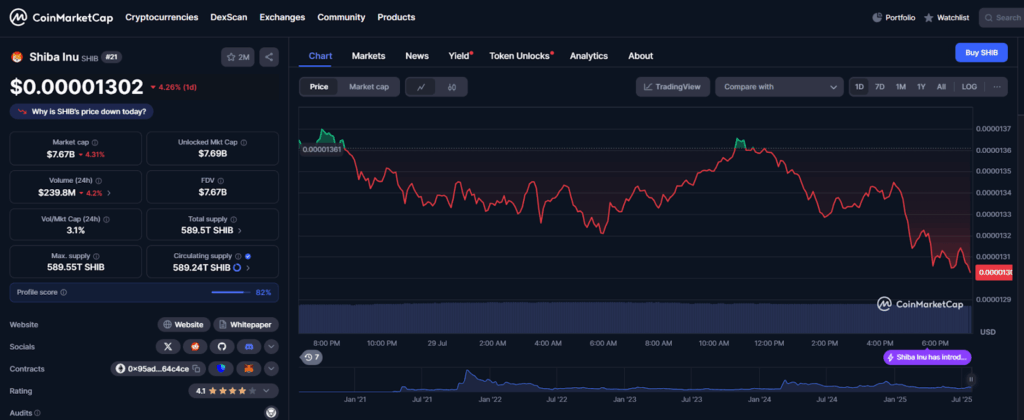Expand Circulating supply details arrow
This screenshot has height=420, width=1024.
click(x=248, y=268)
